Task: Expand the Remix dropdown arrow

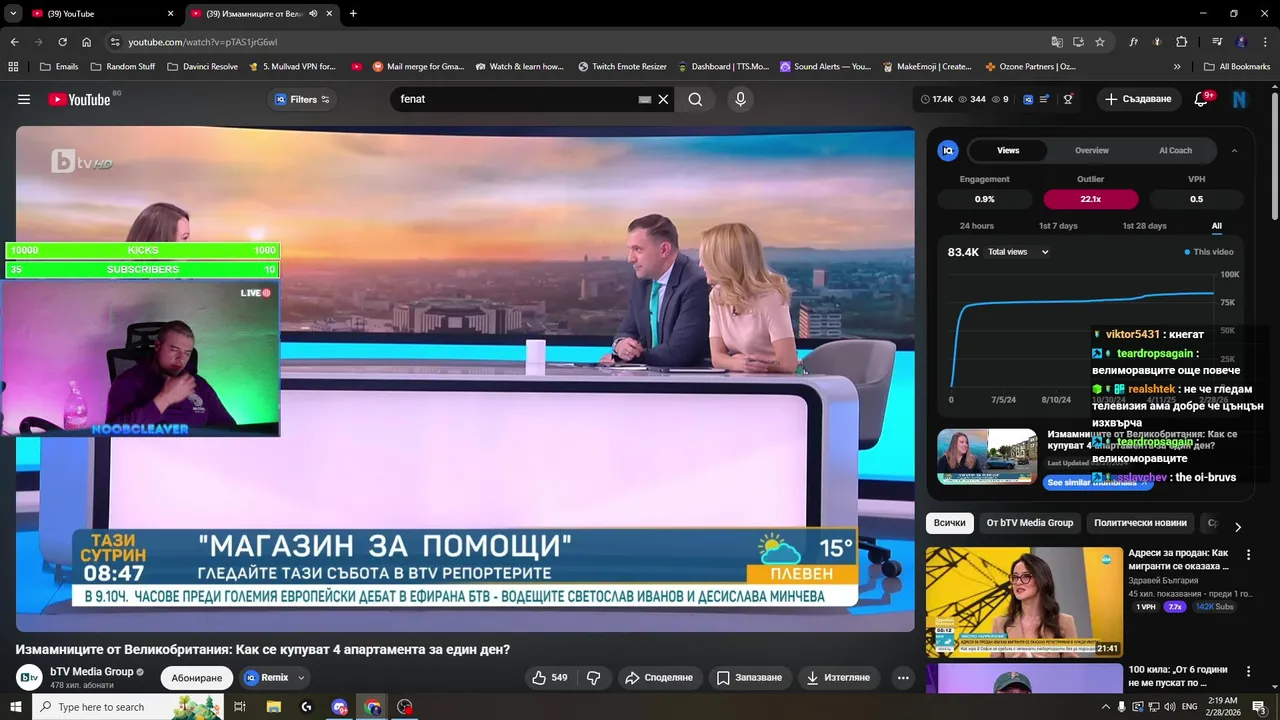Action: click(300, 678)
